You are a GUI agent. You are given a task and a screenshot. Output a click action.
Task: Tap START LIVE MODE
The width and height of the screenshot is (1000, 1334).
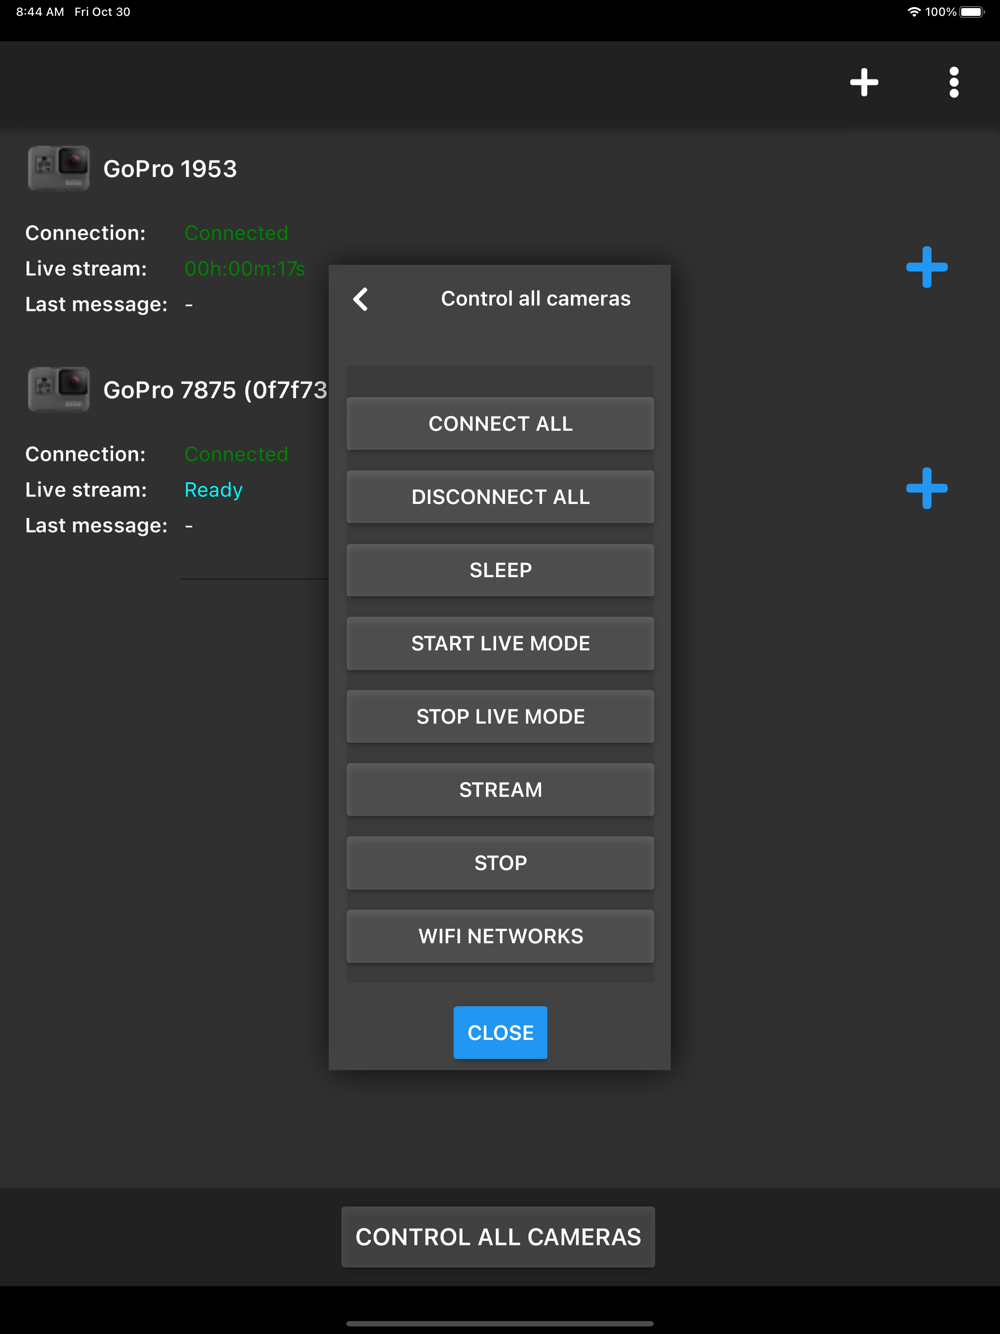tap(500, 643)
